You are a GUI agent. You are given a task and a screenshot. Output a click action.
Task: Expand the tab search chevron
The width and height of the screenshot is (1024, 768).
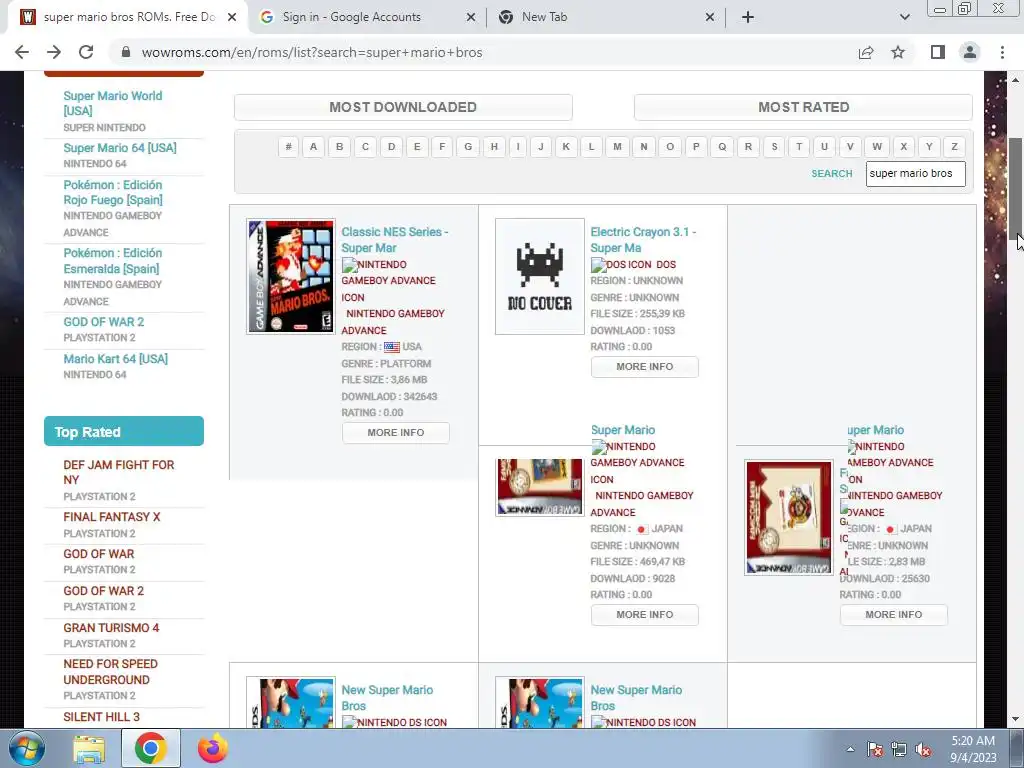tap(904, 17)
